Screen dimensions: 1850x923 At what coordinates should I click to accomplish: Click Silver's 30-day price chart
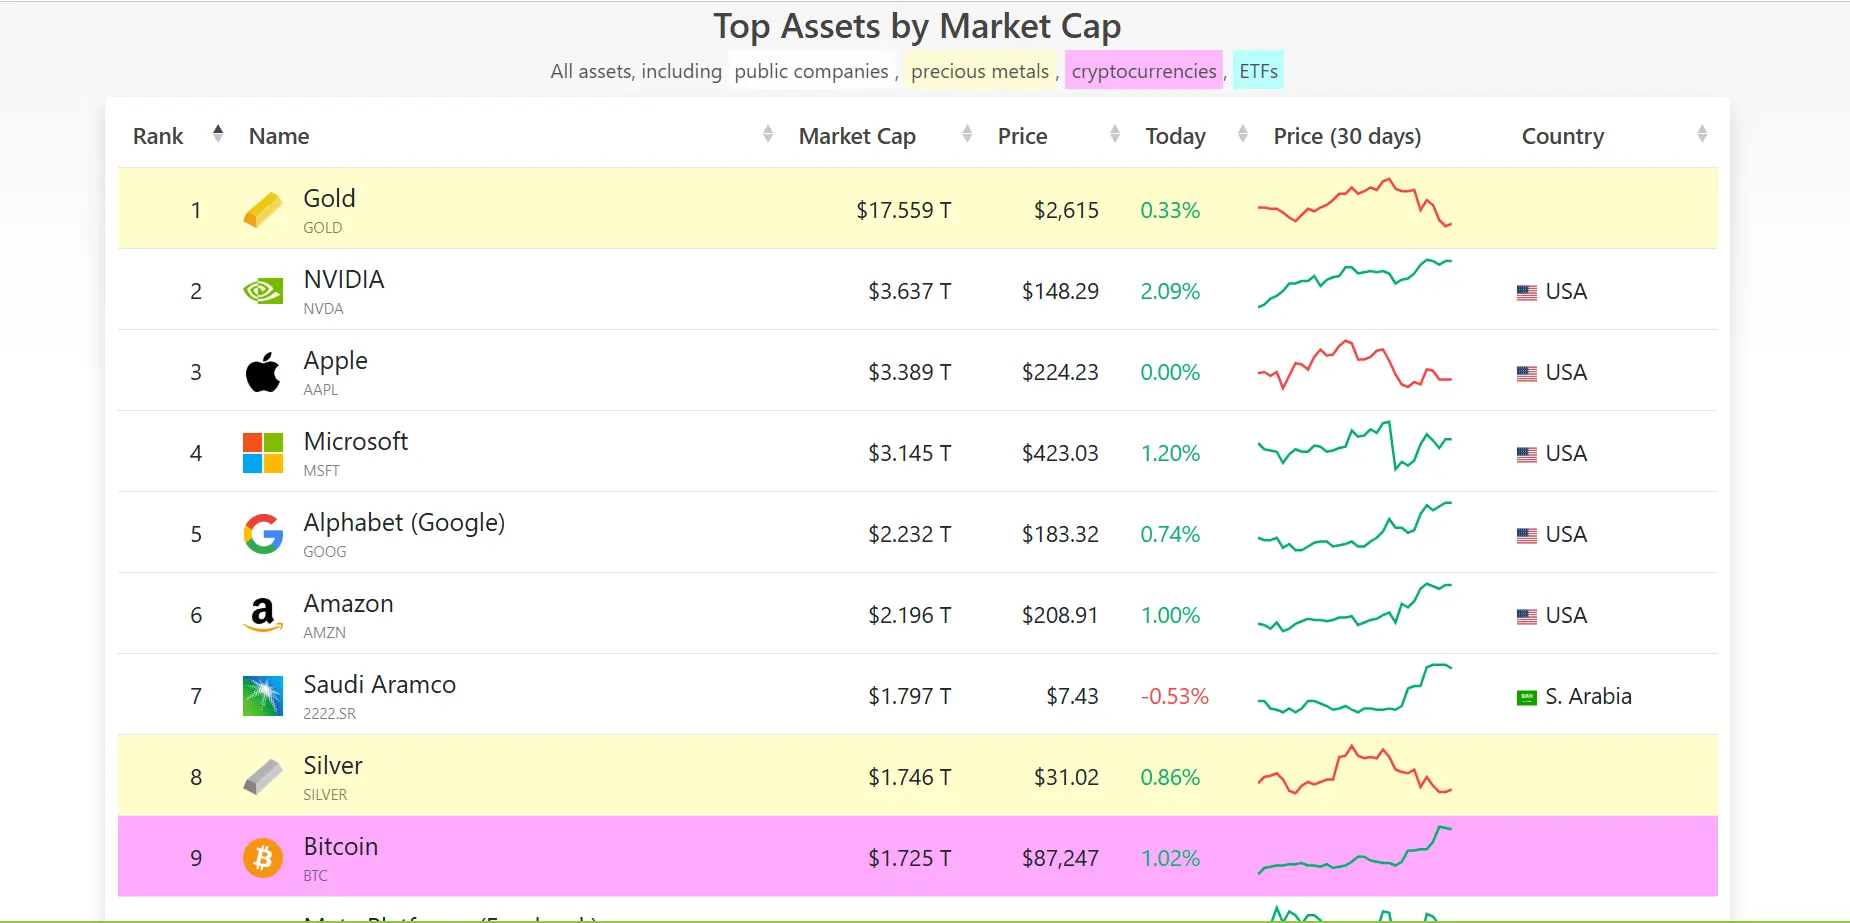click(x=1355, y=770)
